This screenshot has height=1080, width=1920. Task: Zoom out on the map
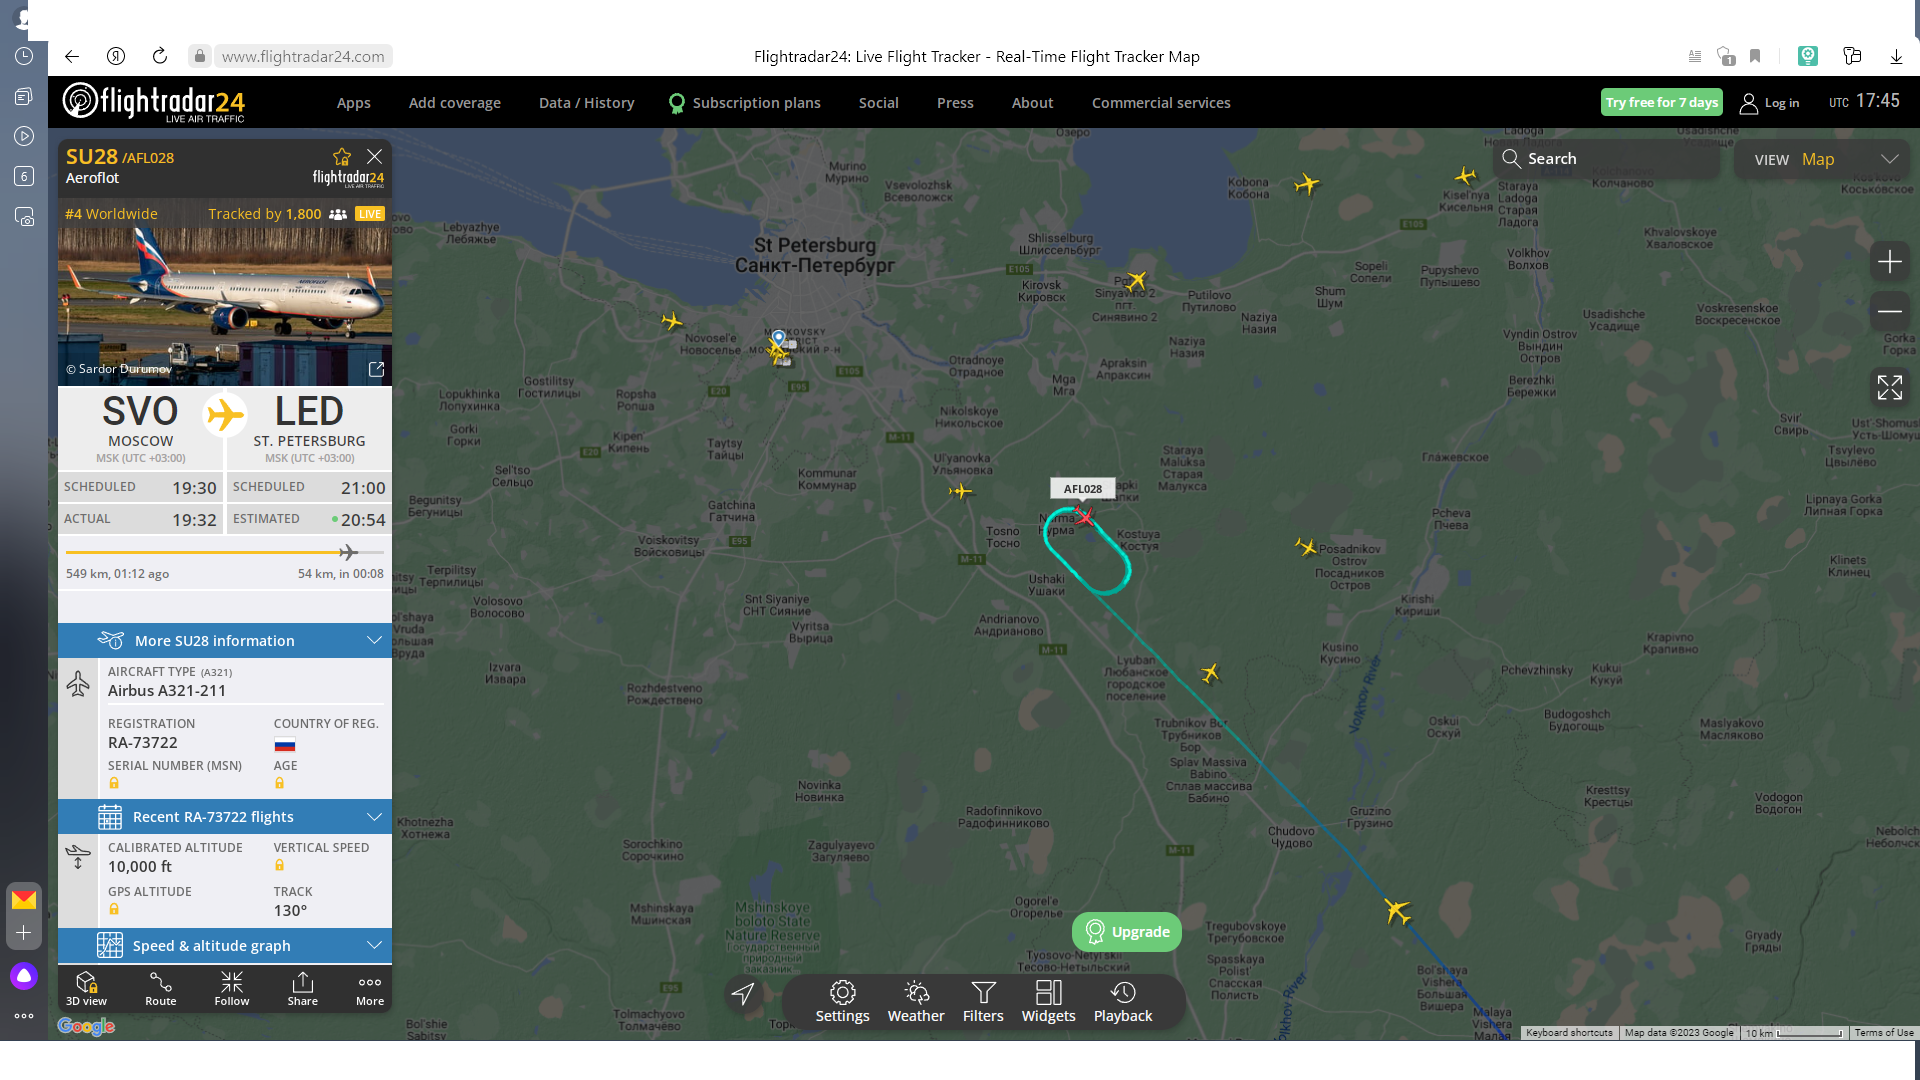click(1889, 311)
